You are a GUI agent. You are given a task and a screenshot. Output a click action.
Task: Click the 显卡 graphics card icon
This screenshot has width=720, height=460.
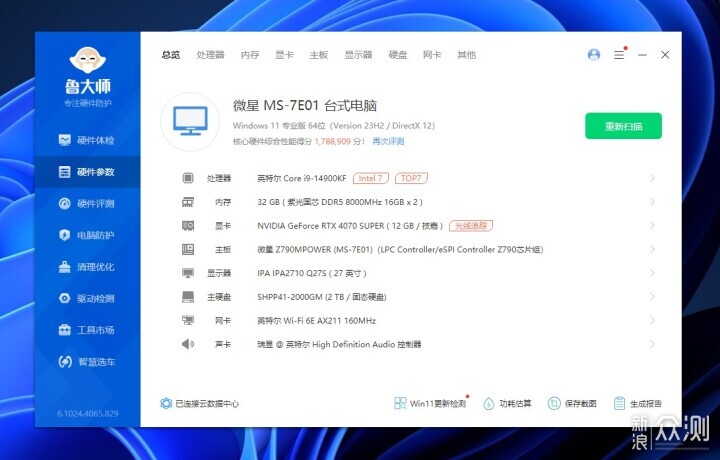(x=188, y=225)
